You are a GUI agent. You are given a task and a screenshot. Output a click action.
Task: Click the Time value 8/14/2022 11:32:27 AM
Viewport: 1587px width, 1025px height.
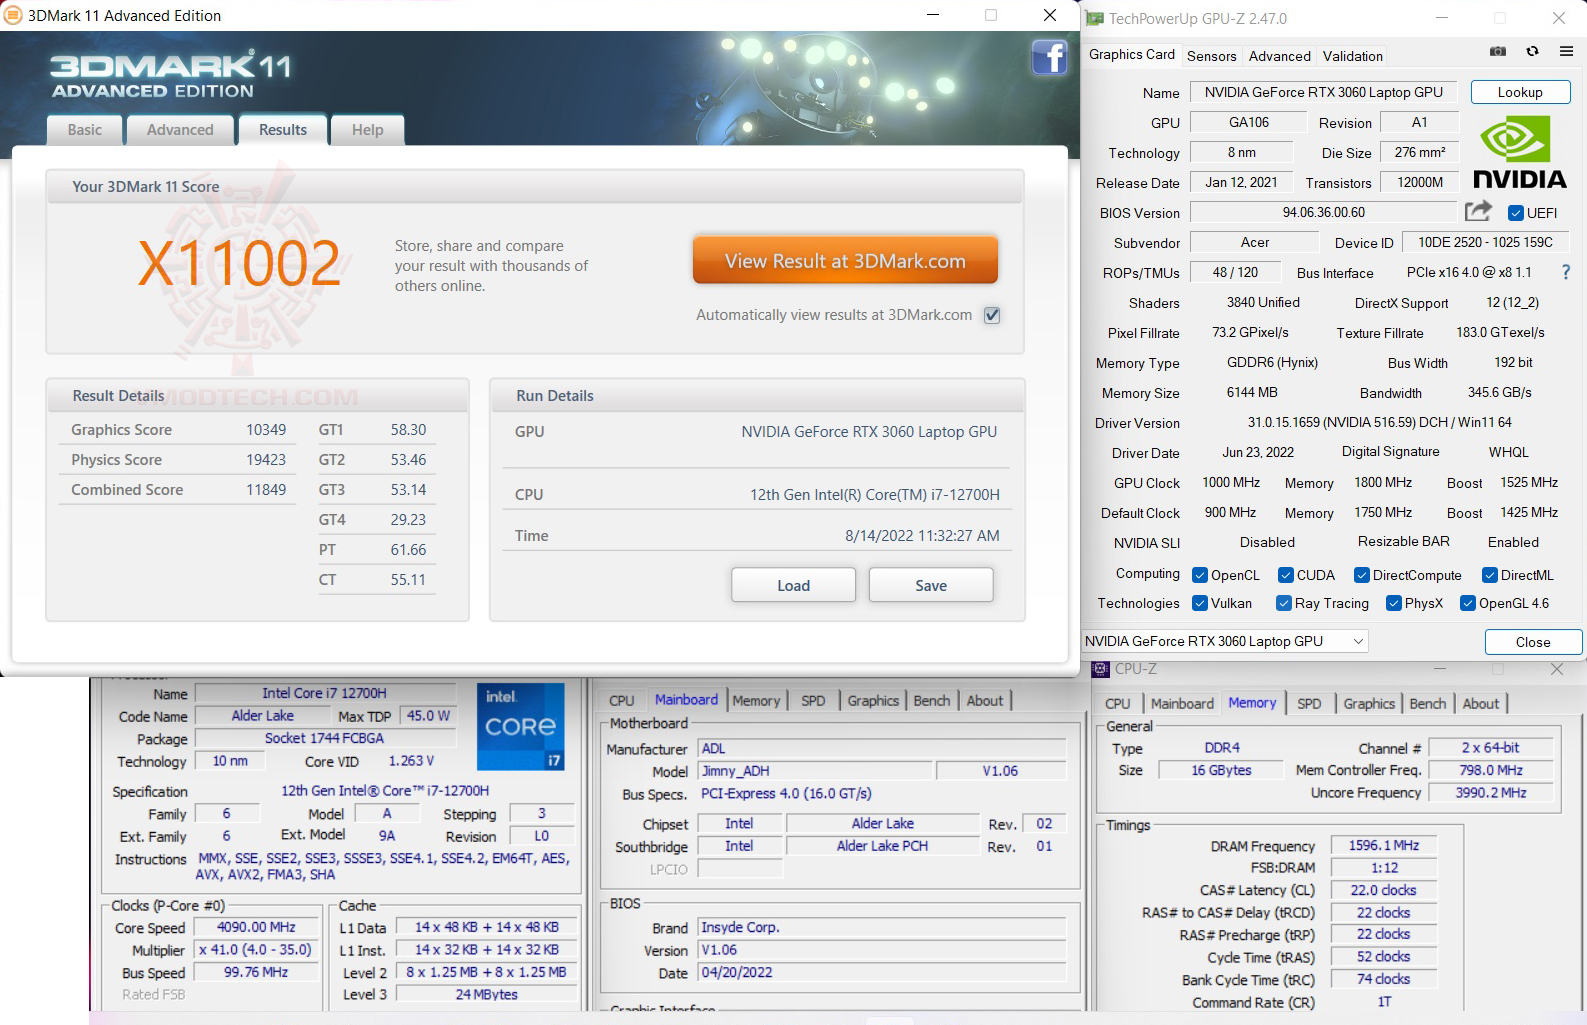point(922,536)
